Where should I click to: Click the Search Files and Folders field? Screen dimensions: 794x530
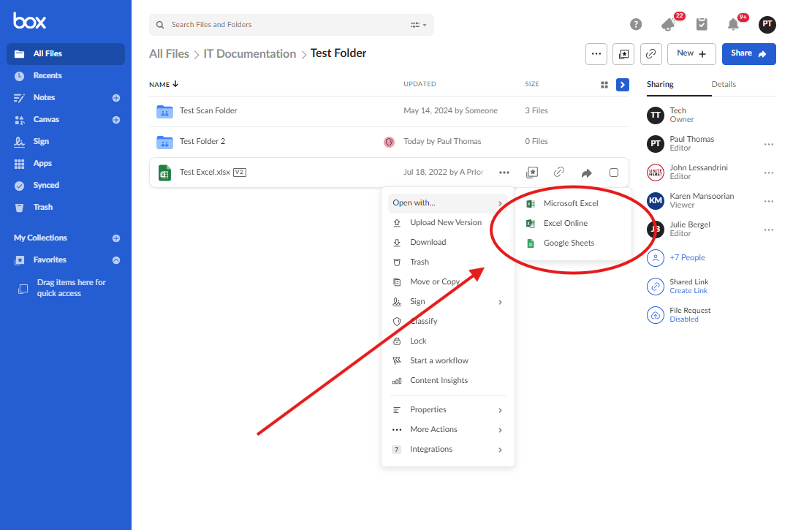(x=291, y=25)
